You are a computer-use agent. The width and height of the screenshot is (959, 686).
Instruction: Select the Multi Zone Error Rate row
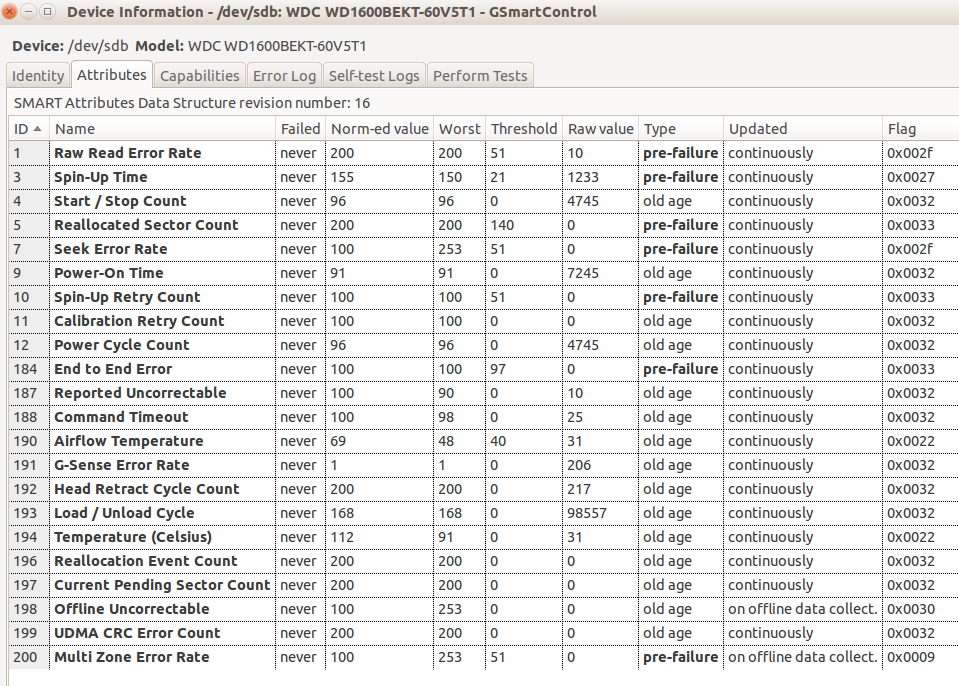point(483,657)
